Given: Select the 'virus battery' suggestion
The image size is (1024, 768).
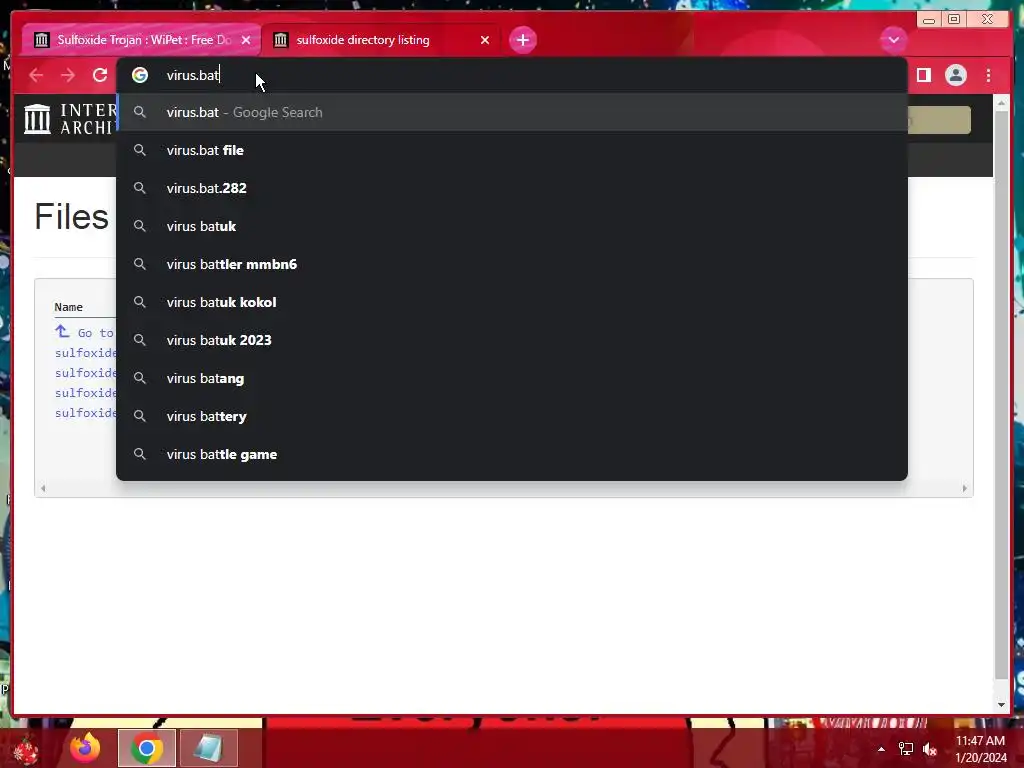Looking at the screenshot, I should [511, 416].
